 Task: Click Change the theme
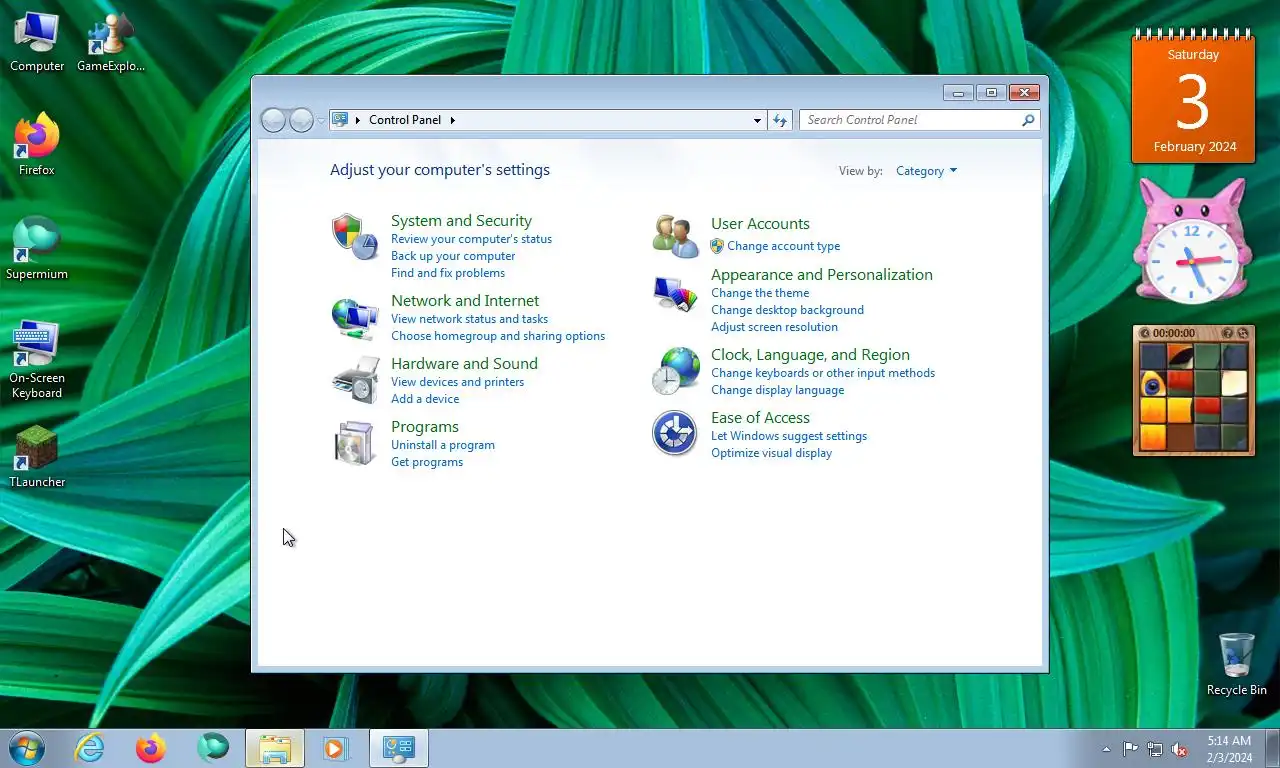tap(760, 293)
